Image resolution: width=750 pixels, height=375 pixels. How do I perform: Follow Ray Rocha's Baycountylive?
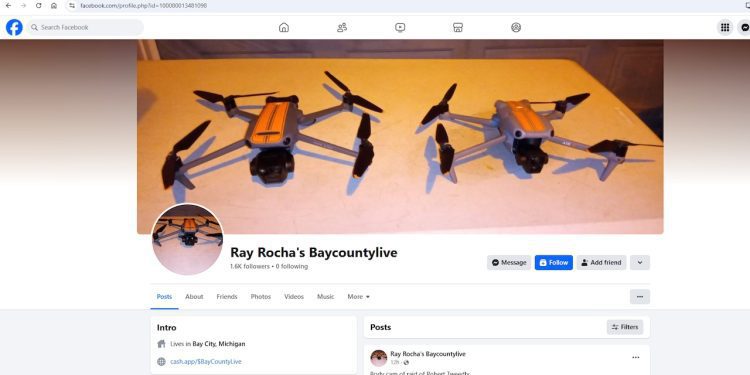(553, 263)
